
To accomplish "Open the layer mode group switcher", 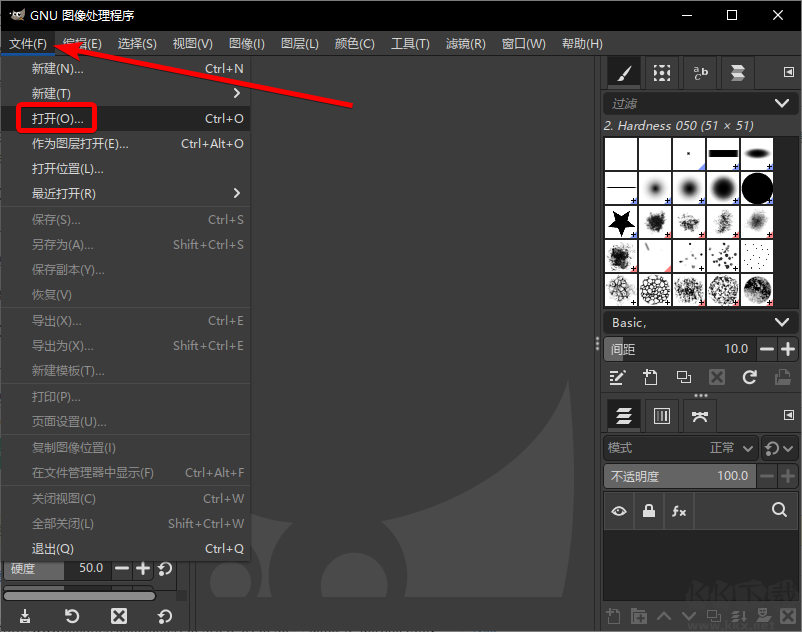I will pyautogui.click(x=778, y=448).
